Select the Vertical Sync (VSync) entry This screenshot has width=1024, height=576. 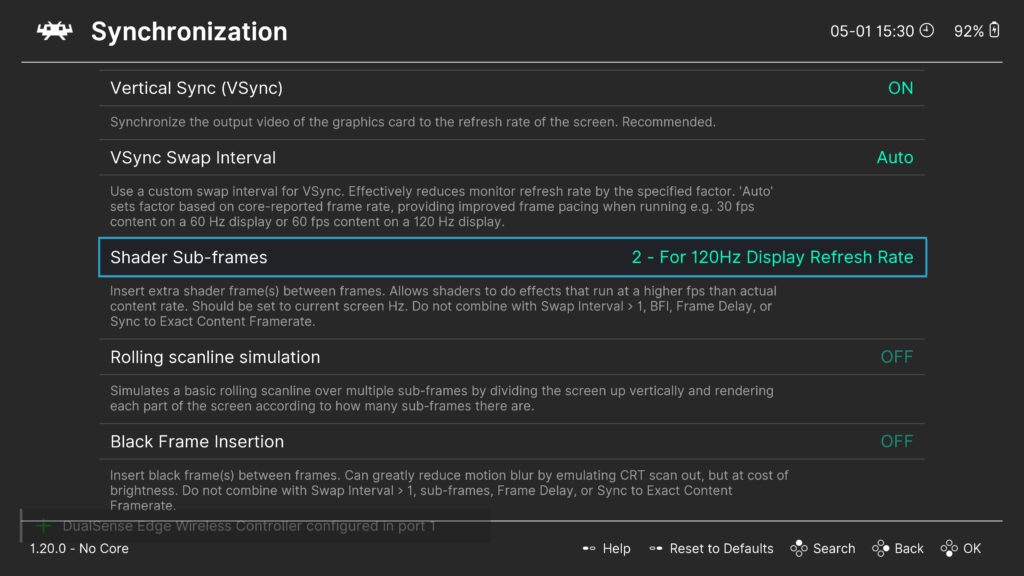point(512,88)
